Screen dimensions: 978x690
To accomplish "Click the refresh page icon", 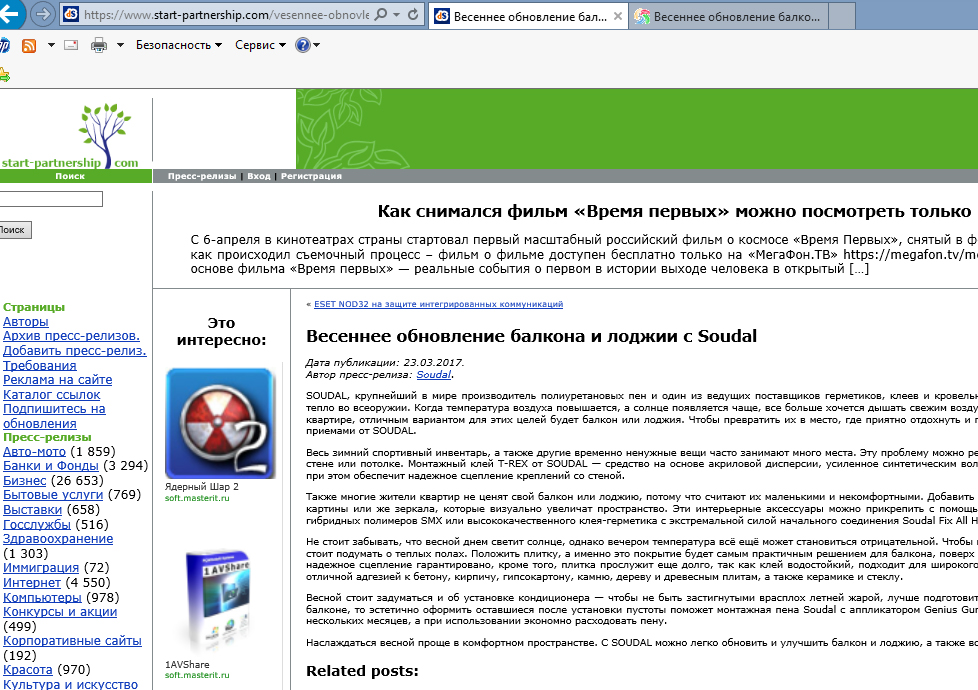I will click(x=413, y=14).
